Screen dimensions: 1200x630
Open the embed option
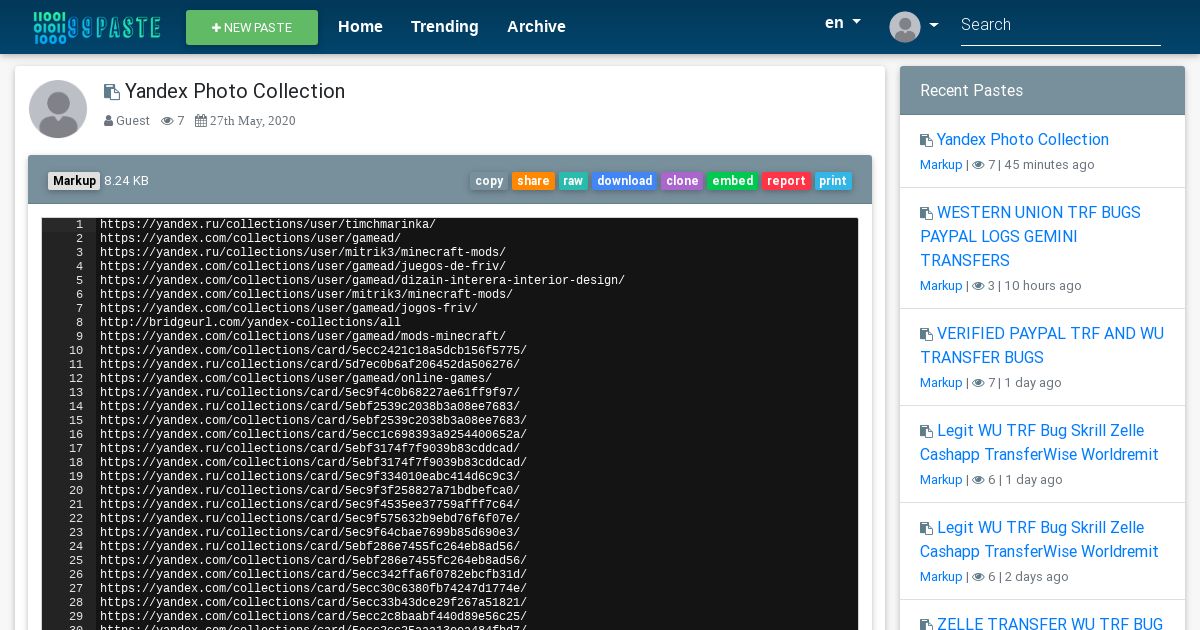(x=733, y=181)
